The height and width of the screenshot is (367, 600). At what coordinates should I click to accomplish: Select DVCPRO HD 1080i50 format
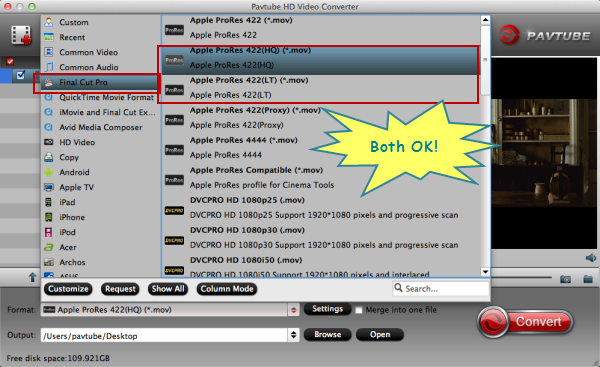[321, 267]
